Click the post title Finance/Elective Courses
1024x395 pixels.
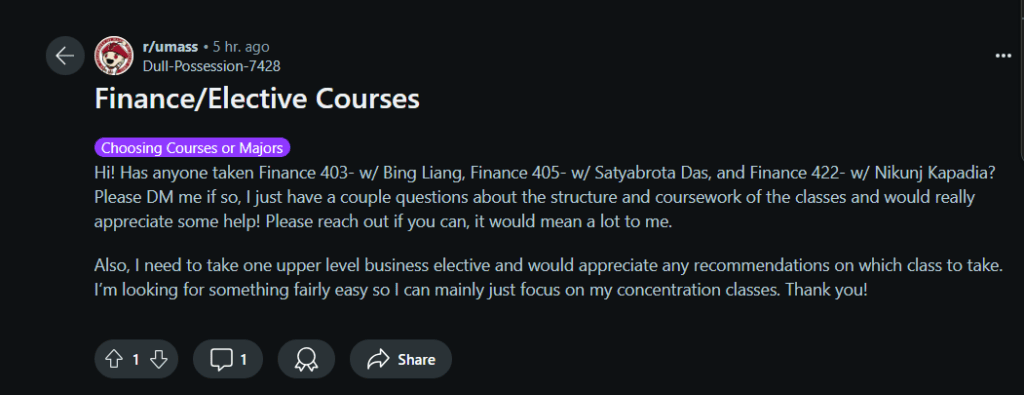(257, 99)
